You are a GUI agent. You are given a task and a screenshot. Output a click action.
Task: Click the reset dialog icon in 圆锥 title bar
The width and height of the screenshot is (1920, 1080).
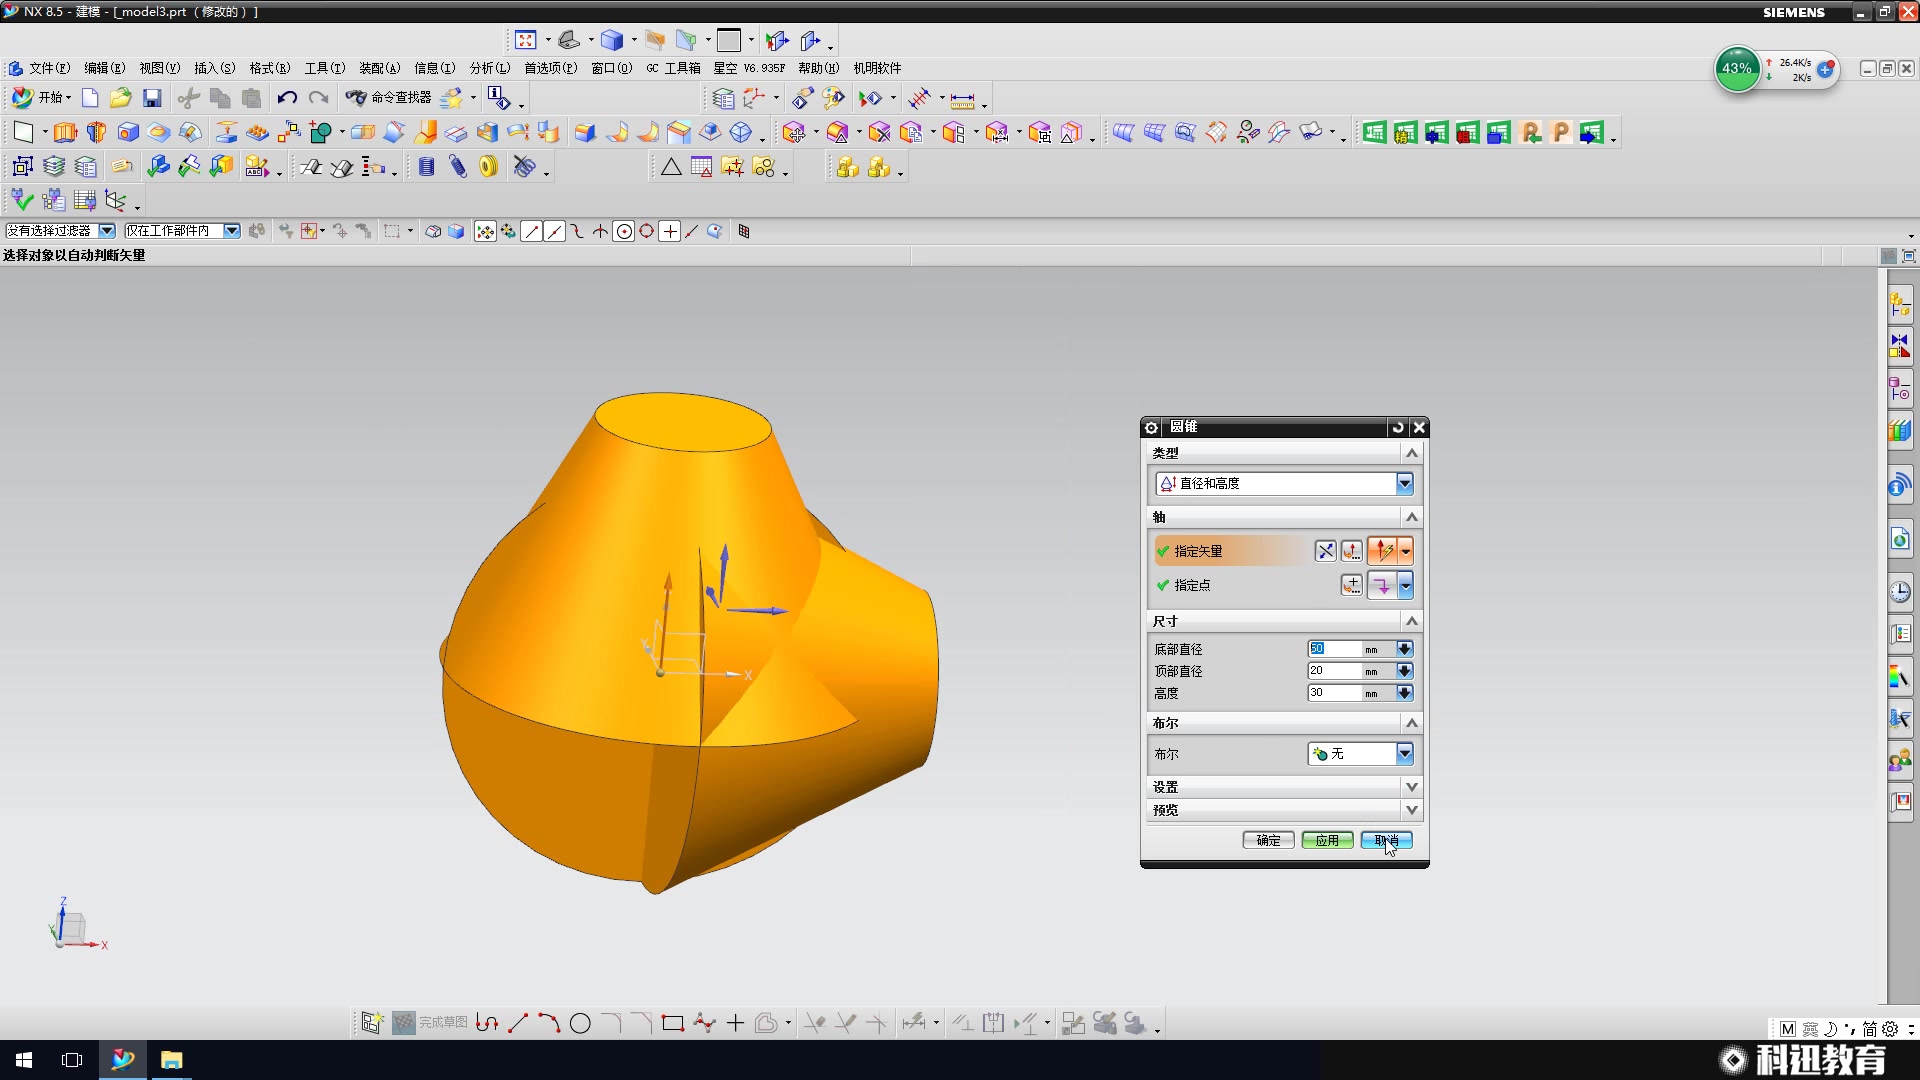1397,427
